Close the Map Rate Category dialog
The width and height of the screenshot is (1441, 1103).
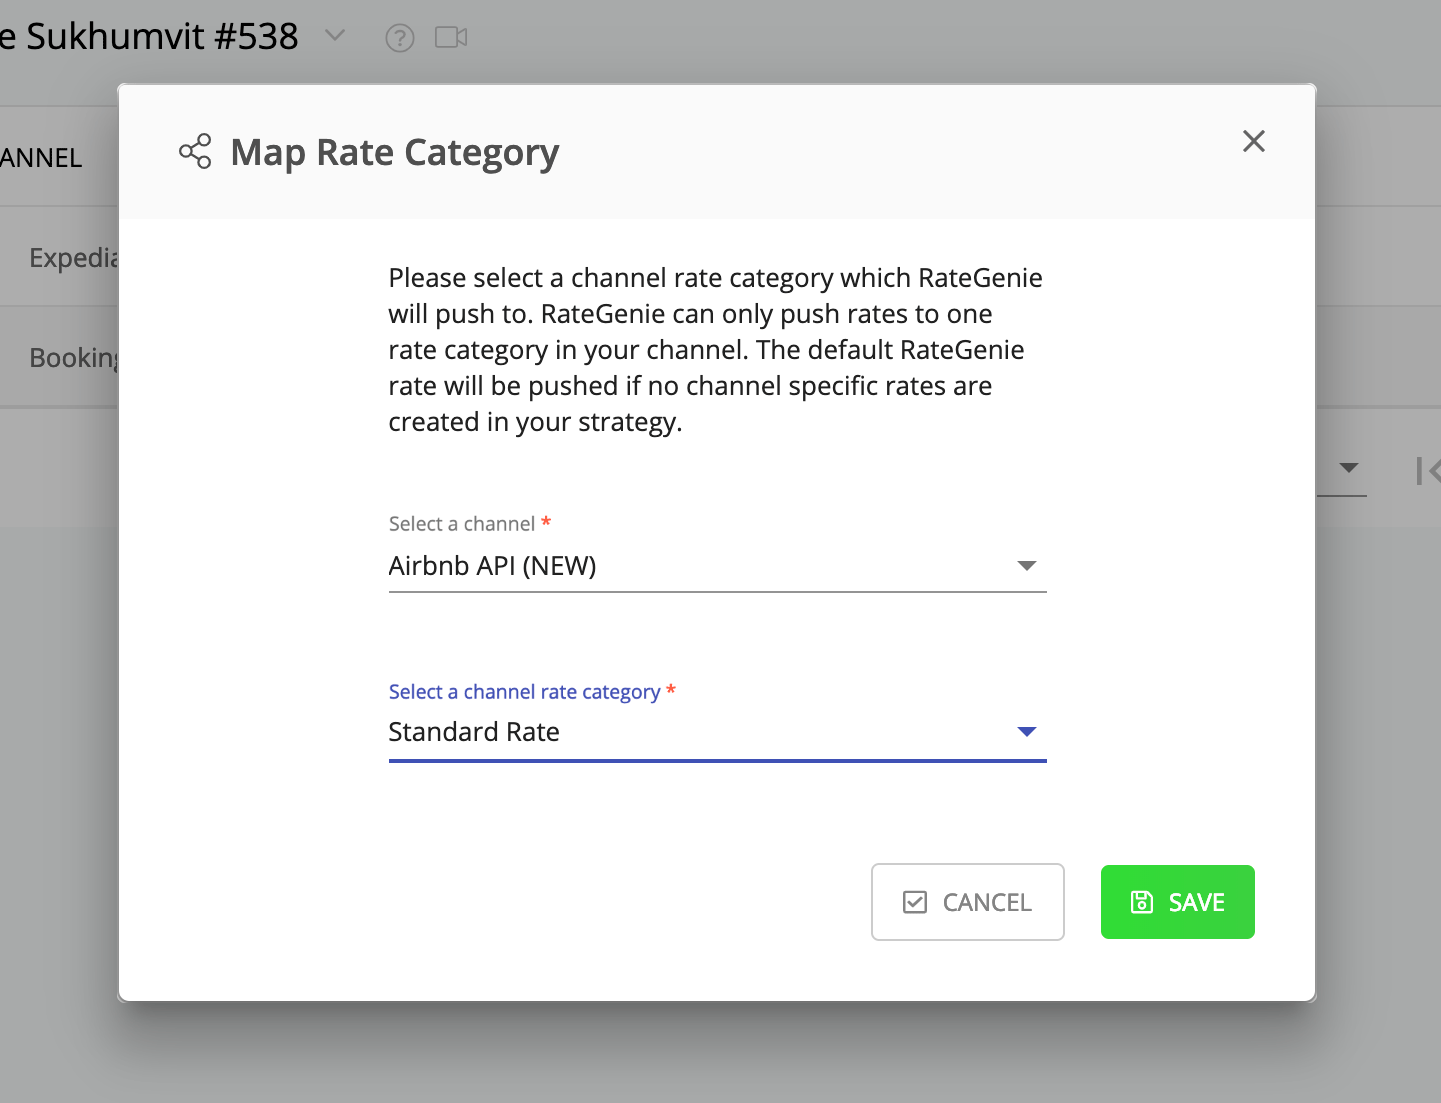tap(1253, 141)
